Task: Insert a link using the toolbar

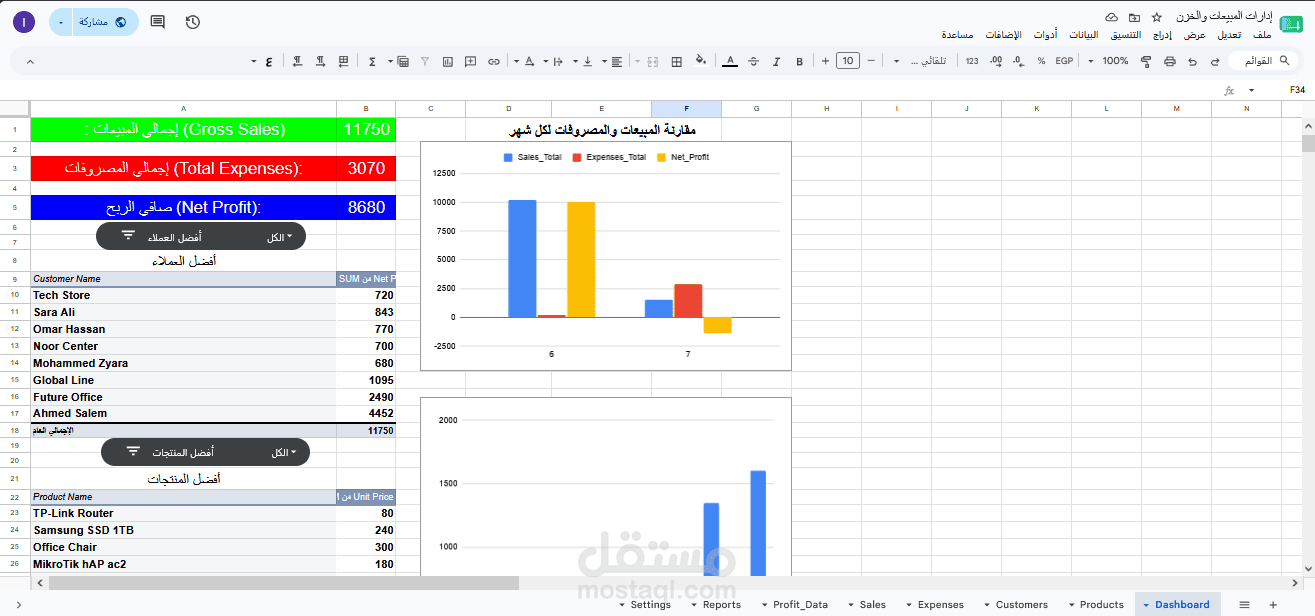Action: click(x=494, y=61)
